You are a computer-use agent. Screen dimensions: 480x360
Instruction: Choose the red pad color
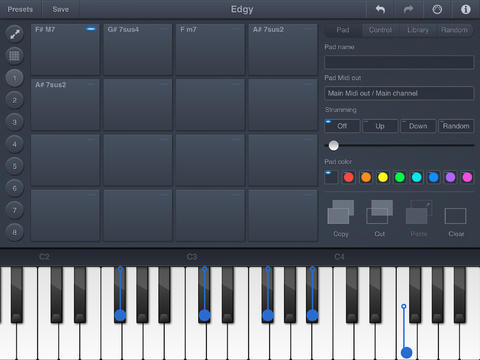pos(349,177)
